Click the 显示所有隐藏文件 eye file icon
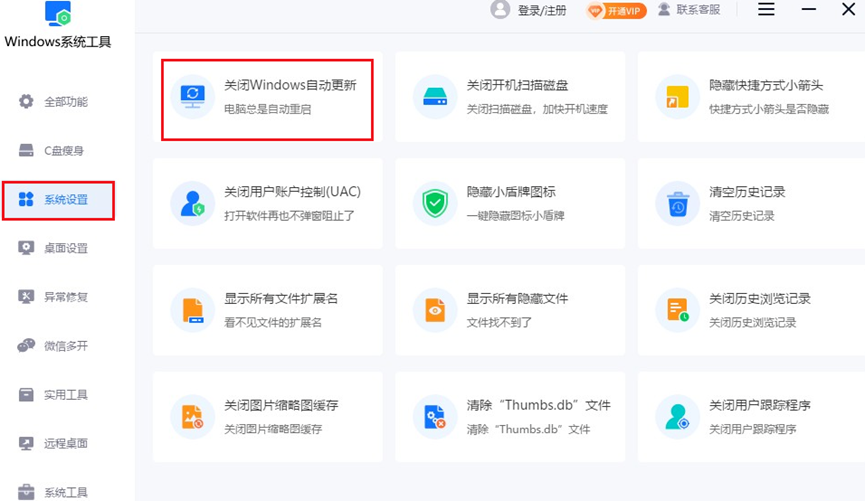This screenshot has height=501, width=865. (x=435, y=310)
